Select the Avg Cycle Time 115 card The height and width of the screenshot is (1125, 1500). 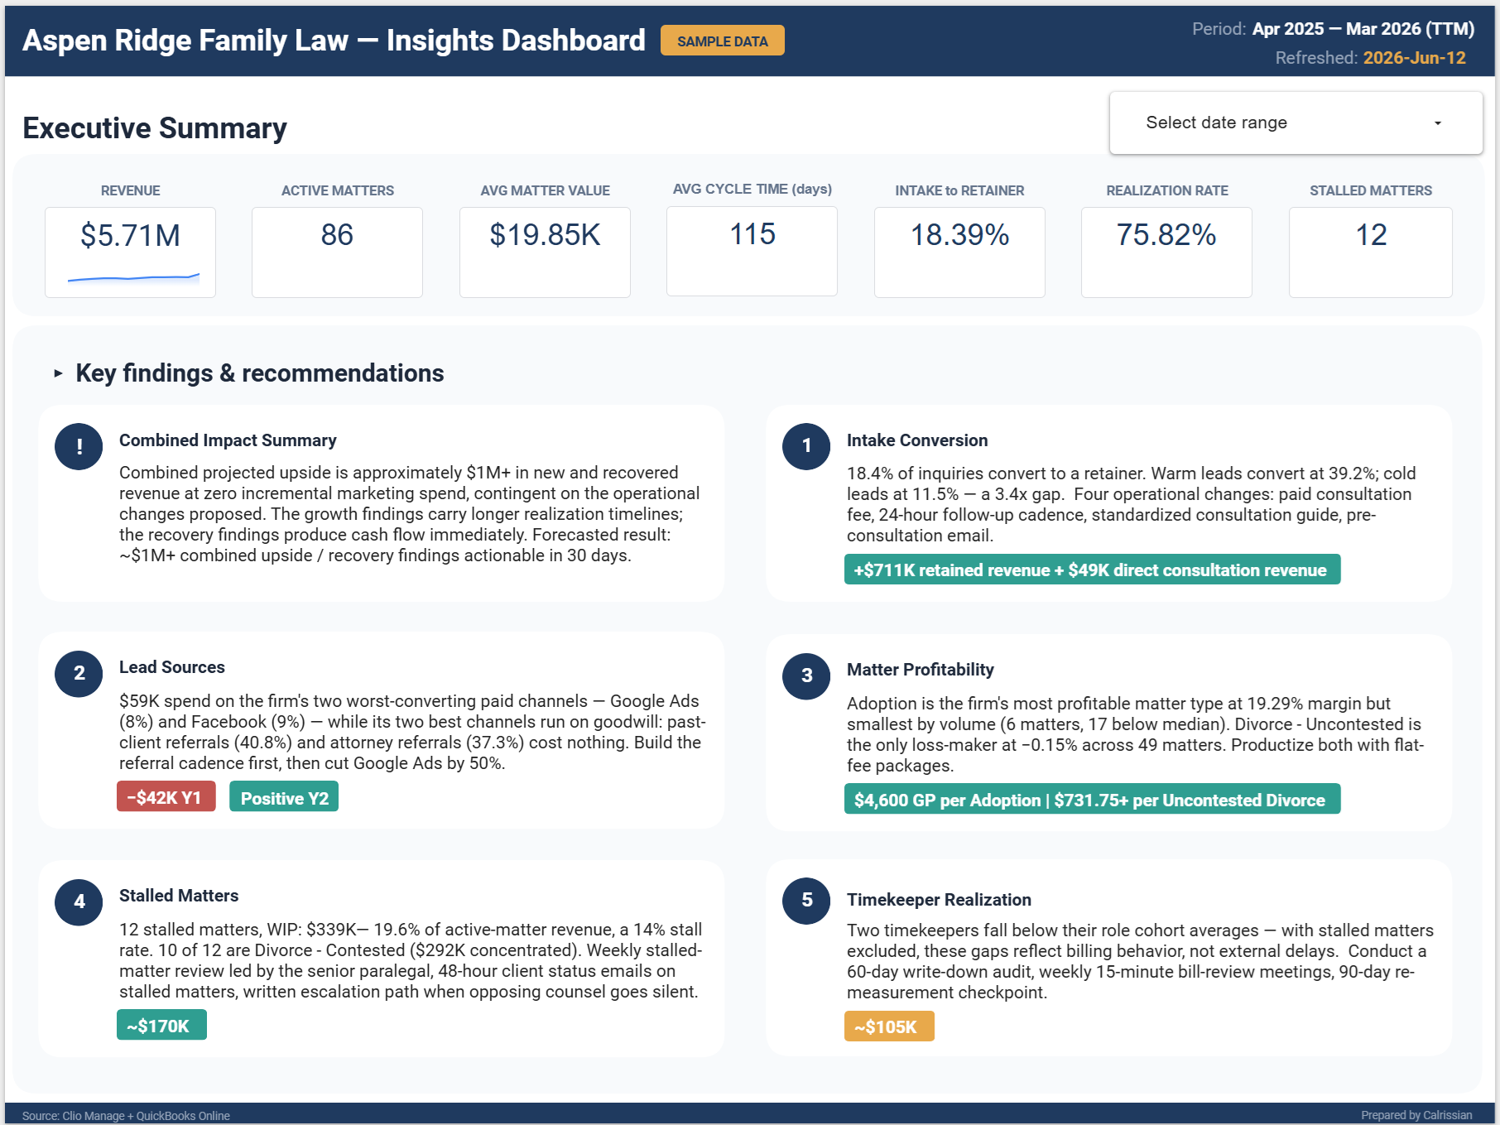pos(752,251)
